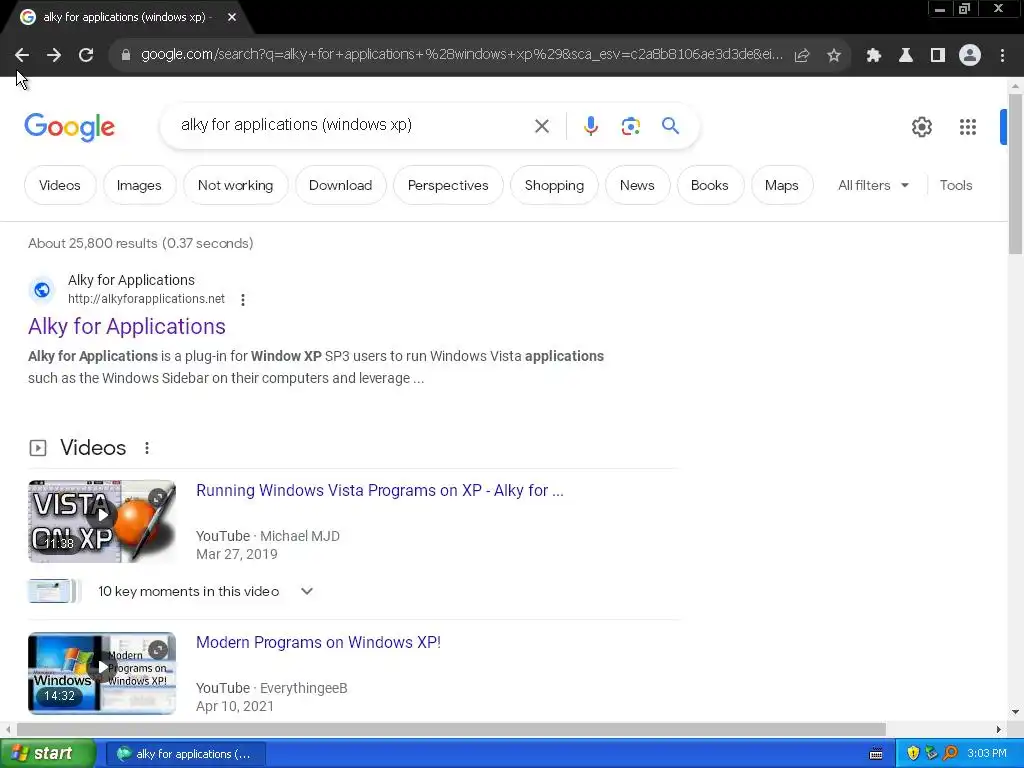Click the alky for applications taskbar button
This screenshot has height=768, width=1024.
(185, 754)
